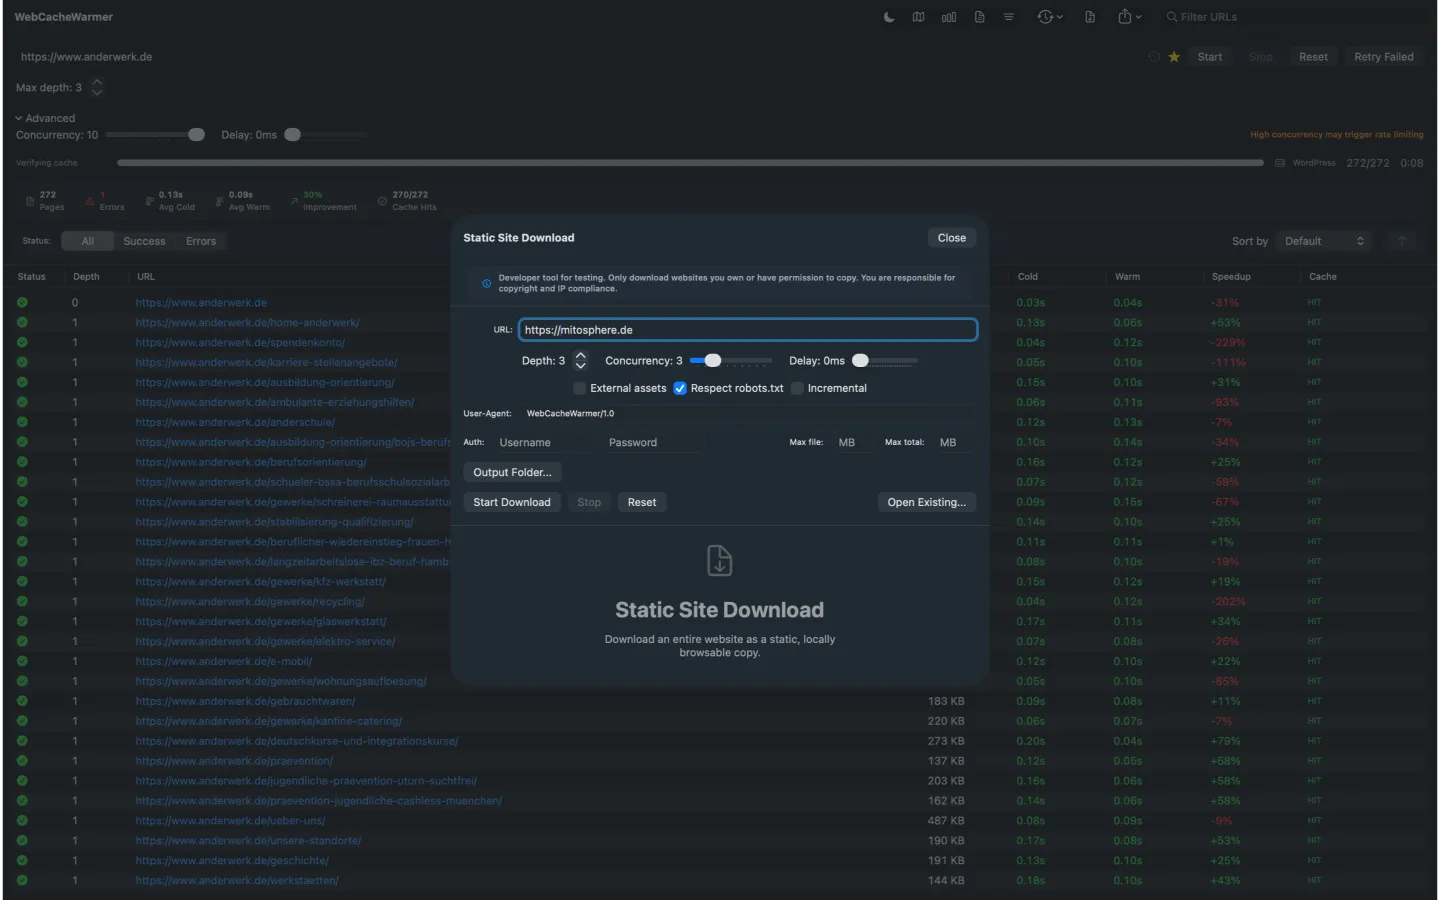Click the URL field containing mitosphere.de
This screenshot has width=1440, height=900.
click(x=747, y=330)
